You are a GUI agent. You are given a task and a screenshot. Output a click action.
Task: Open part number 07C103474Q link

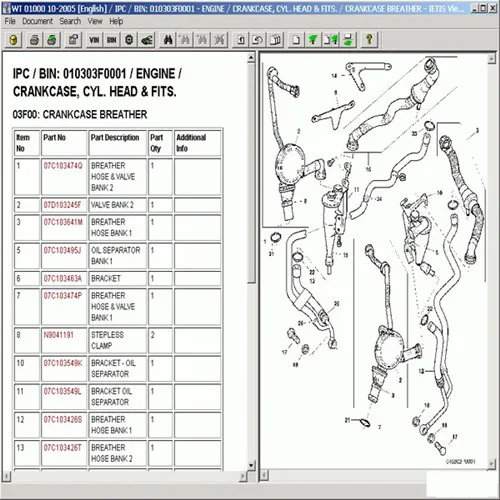coord(63,166)
